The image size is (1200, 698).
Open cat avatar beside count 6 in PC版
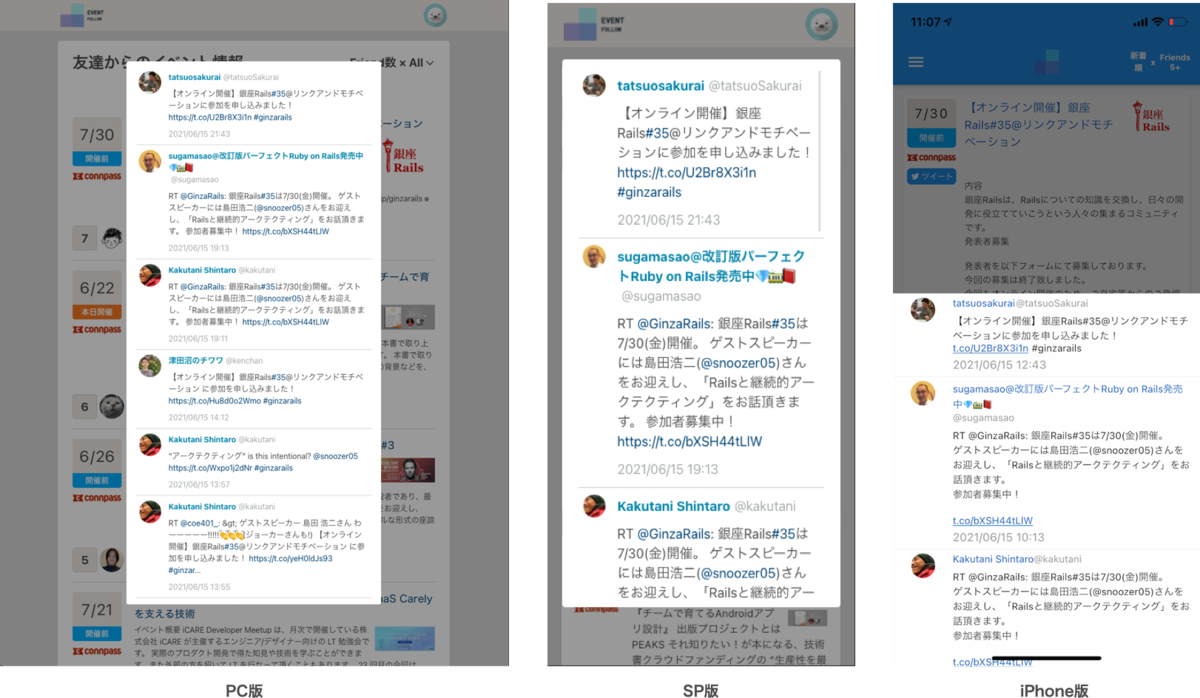112,406
